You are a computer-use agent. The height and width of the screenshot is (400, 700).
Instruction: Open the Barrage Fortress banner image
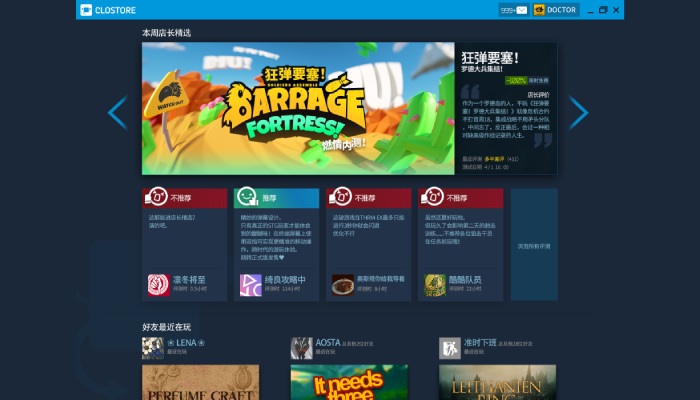(298, 108)
